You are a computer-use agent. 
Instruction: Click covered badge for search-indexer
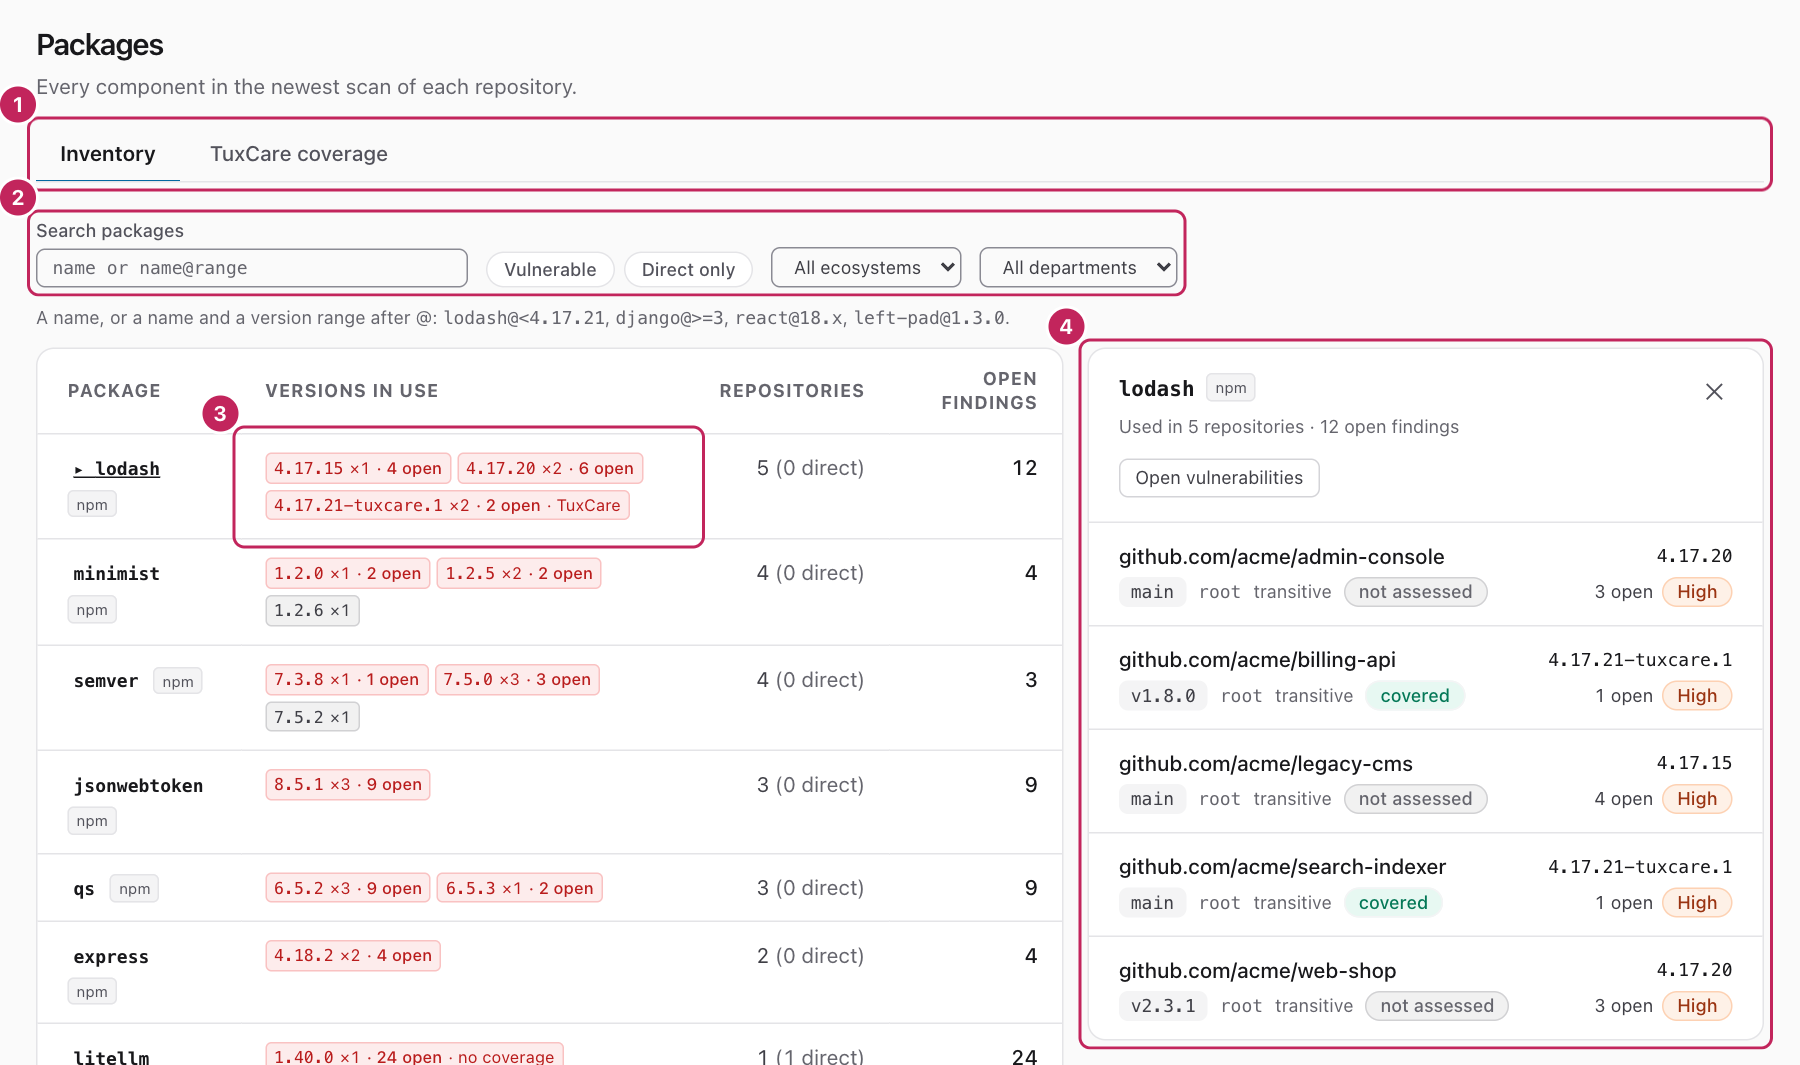1393,903
